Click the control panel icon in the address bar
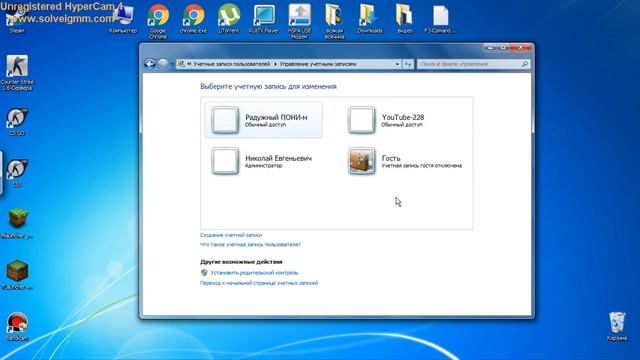Screen dimensions: 640x360 (181, 64)
